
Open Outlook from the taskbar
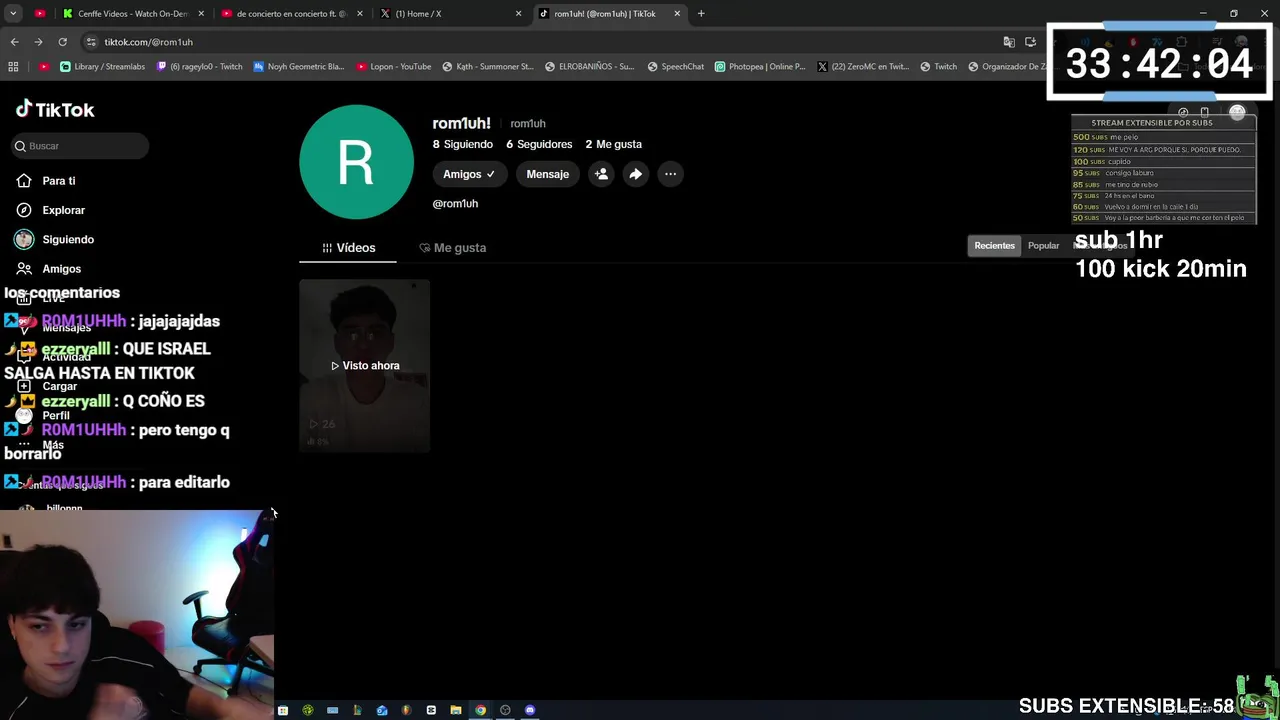coord(382,710)
